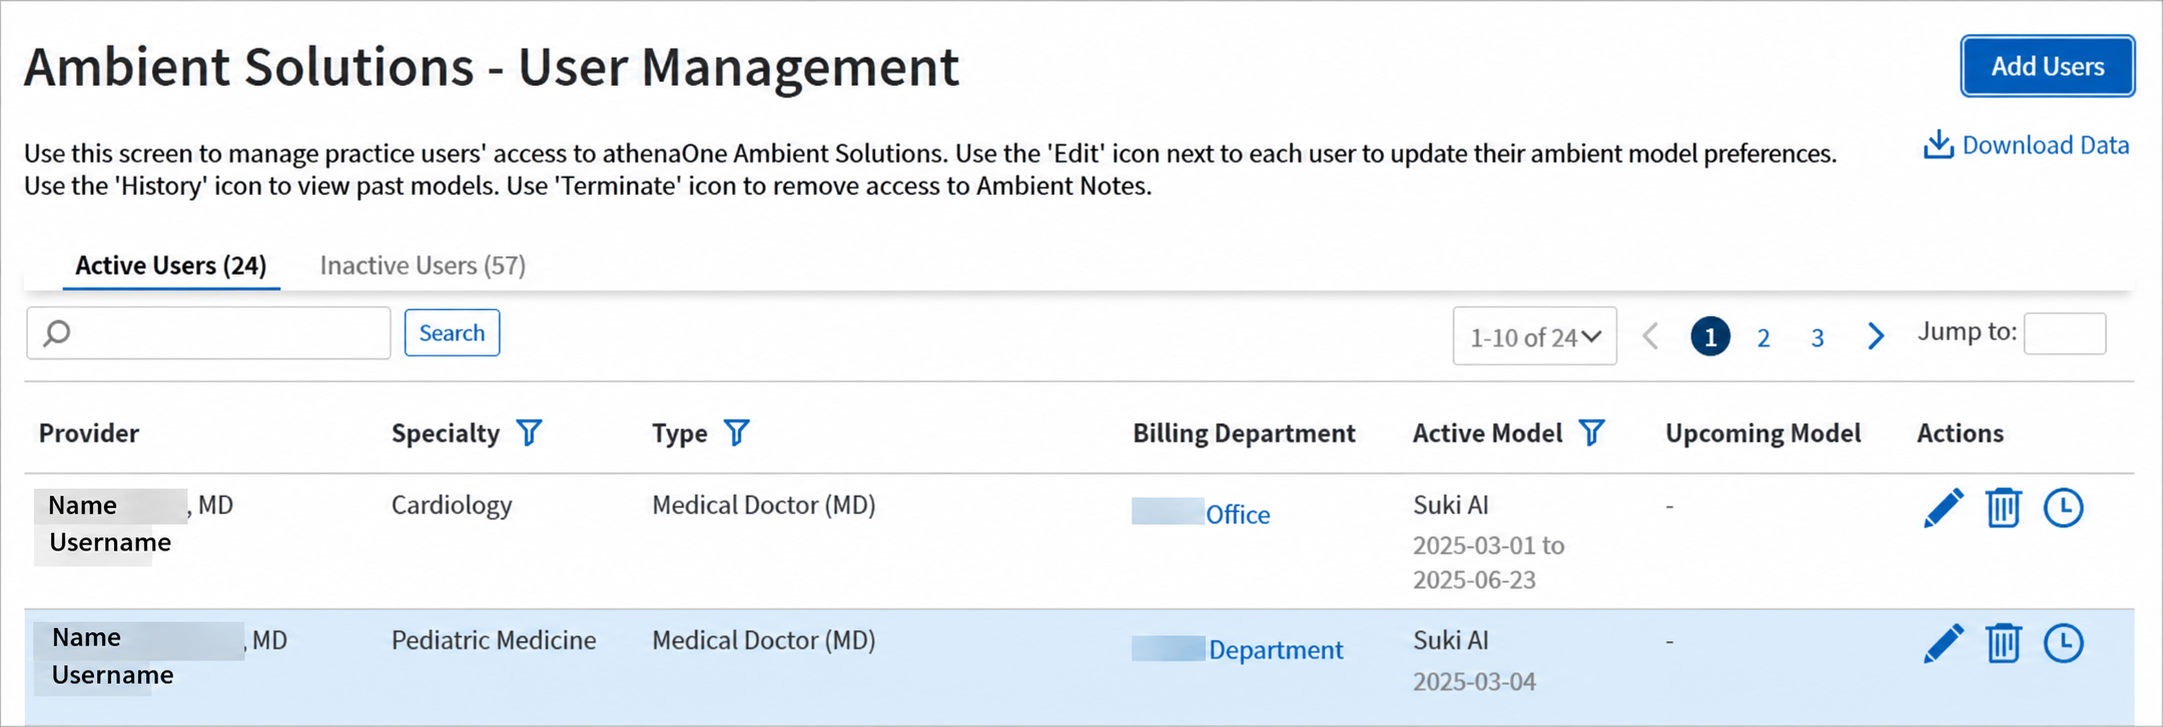Terminate the Cardiology provider's access
The image size is (2163, 727).
point(2003,508)
